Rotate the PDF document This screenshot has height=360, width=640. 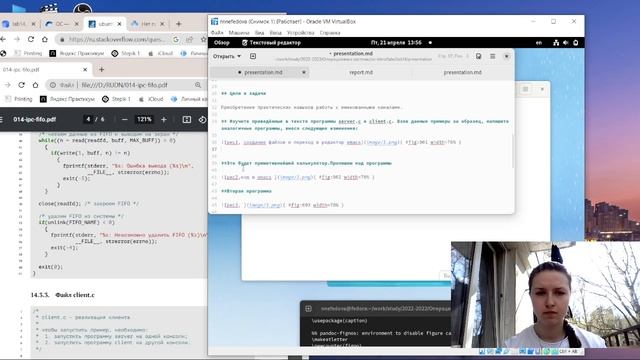click(202, 120)
